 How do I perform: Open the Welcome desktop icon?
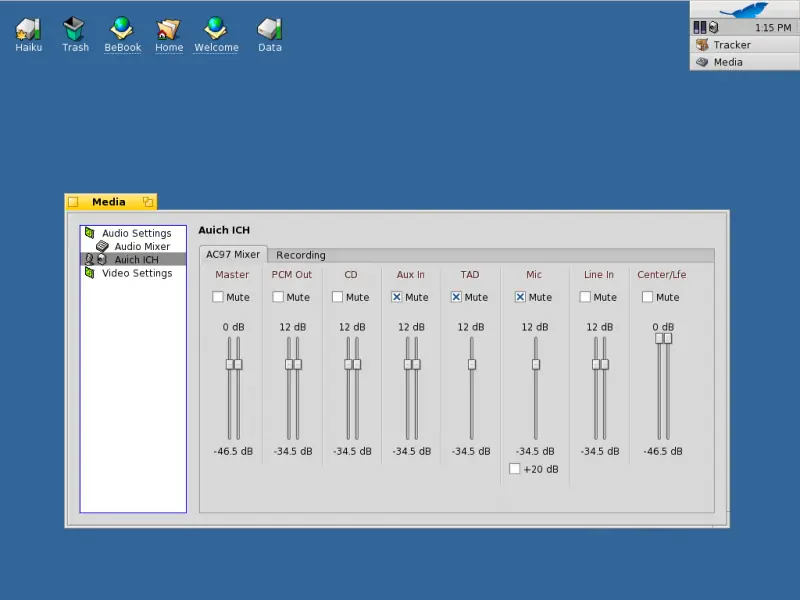[x=216, y=35]
